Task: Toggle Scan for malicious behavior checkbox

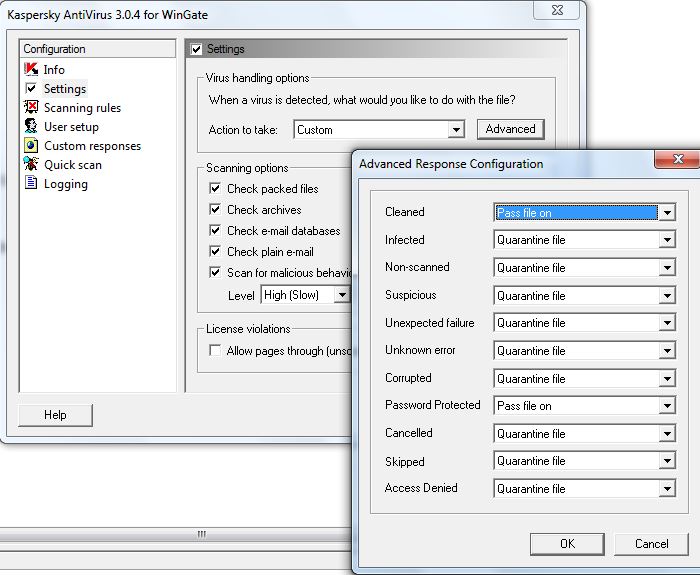Action: pyautogui.click(x=215, y=272)
